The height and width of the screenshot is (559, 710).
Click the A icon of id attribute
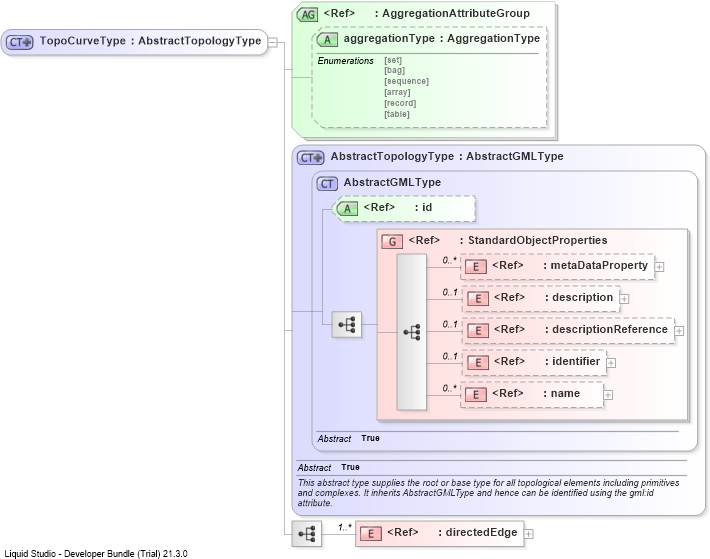pos(347,209)
